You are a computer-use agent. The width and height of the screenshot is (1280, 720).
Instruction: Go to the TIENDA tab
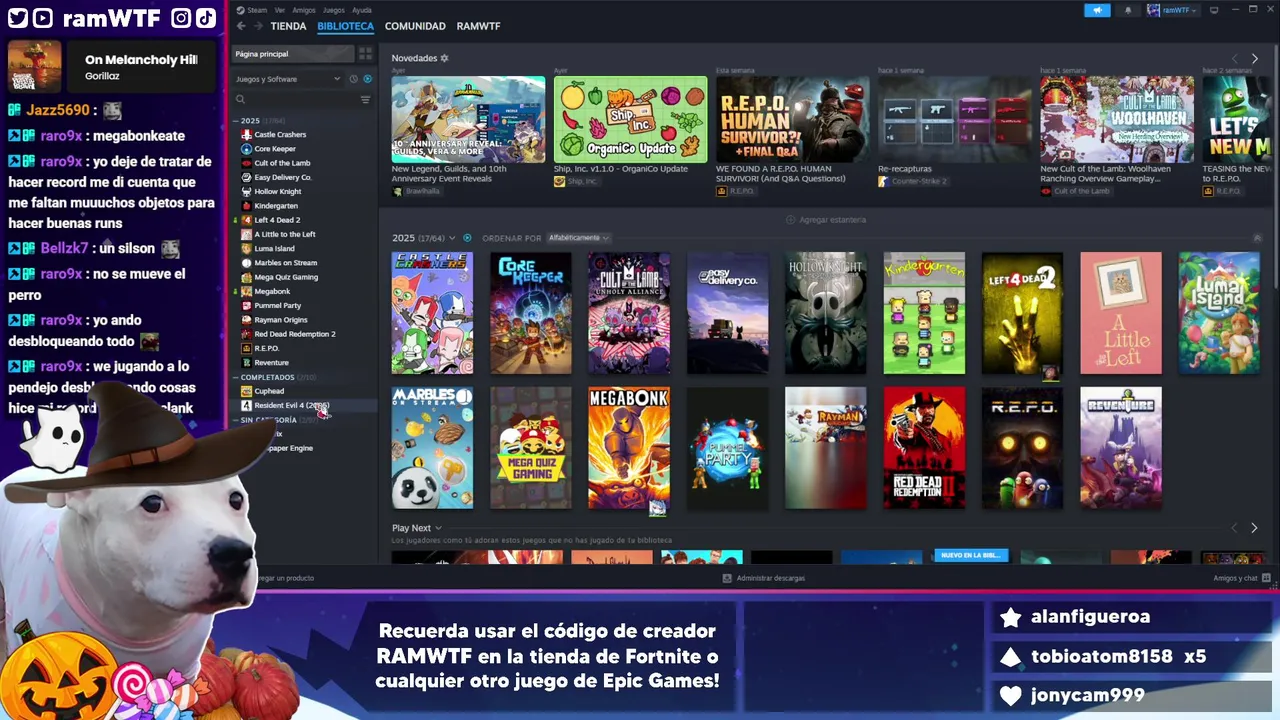288,26
